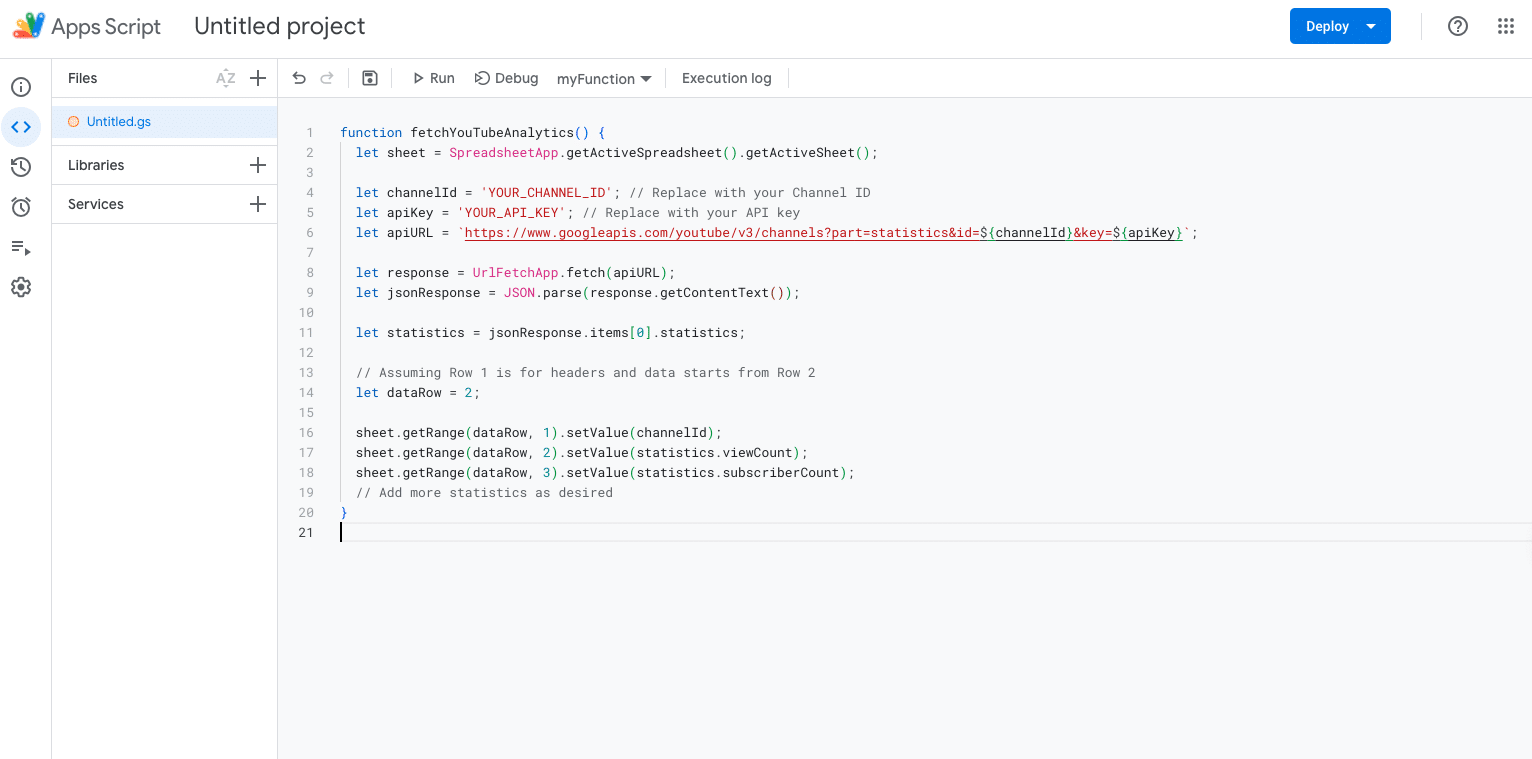Click the Undo arrow icon
1532x759 pixels.
click(299, 78)
